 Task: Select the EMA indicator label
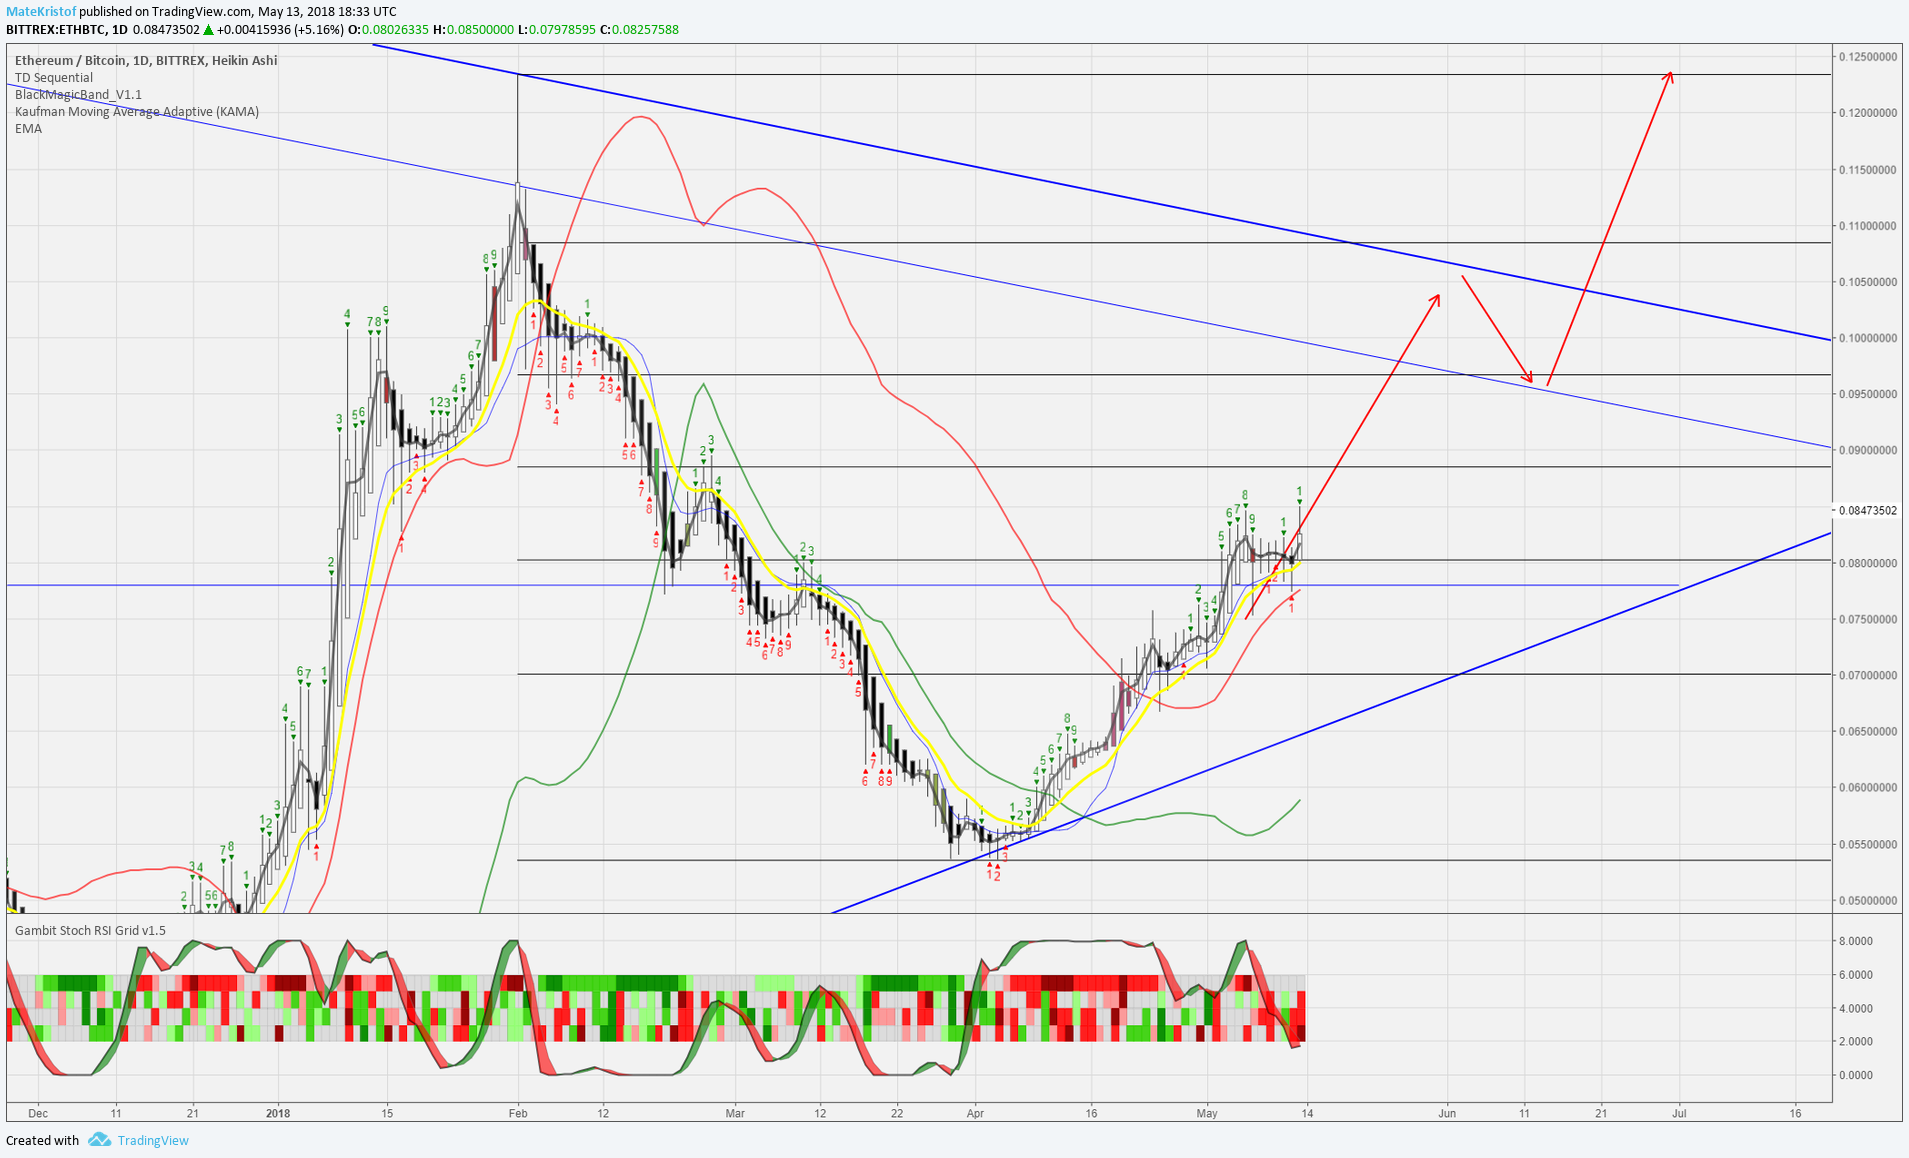point(28,128)
